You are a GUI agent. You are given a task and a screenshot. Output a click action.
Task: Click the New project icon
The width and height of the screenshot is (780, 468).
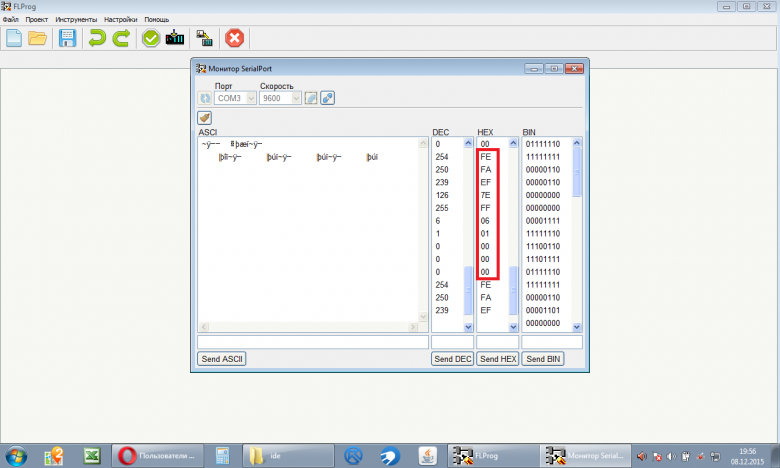(14, 39)
